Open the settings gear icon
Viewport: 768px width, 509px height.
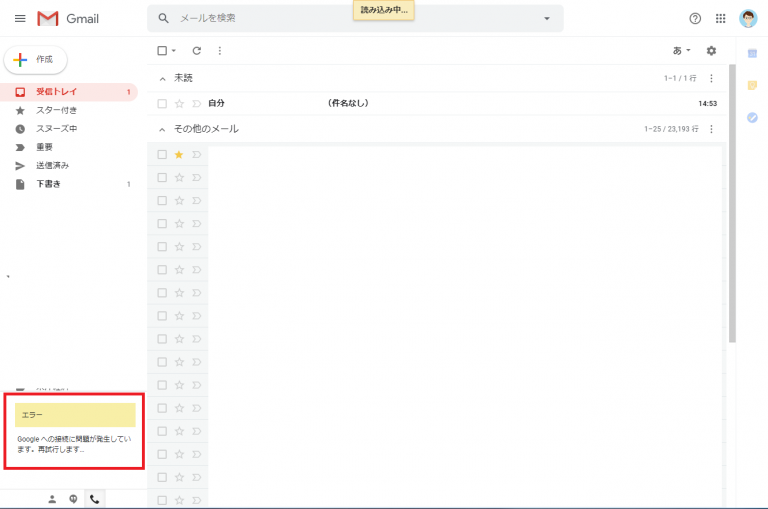[711, 51]
